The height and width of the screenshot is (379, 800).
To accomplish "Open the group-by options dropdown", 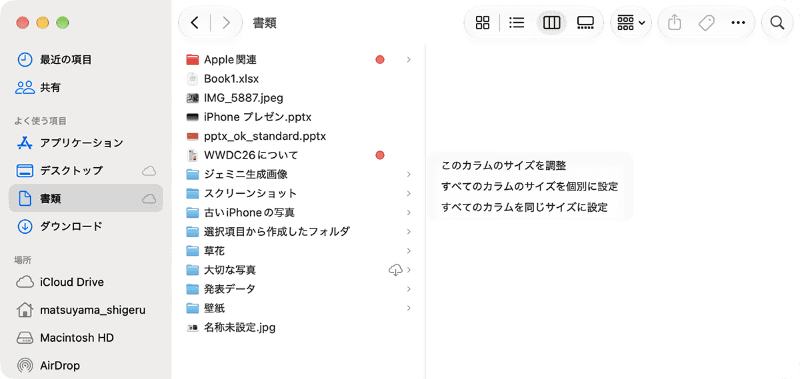I will (631, 23).
